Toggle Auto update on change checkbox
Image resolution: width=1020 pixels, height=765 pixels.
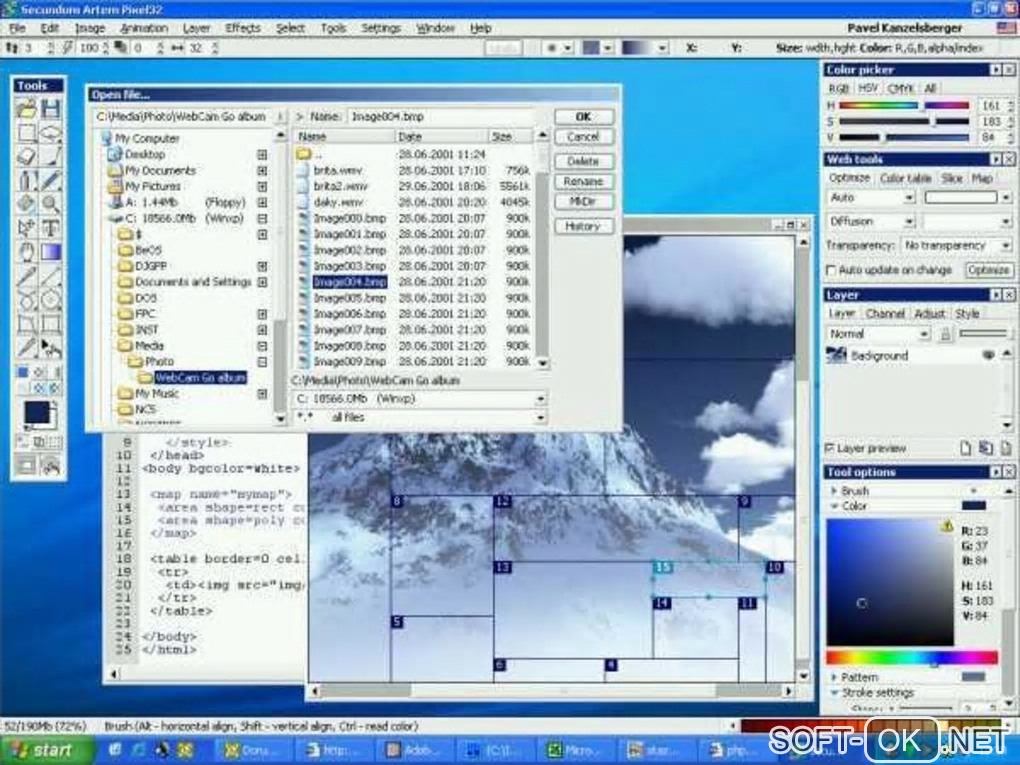(x=830, y=270)
